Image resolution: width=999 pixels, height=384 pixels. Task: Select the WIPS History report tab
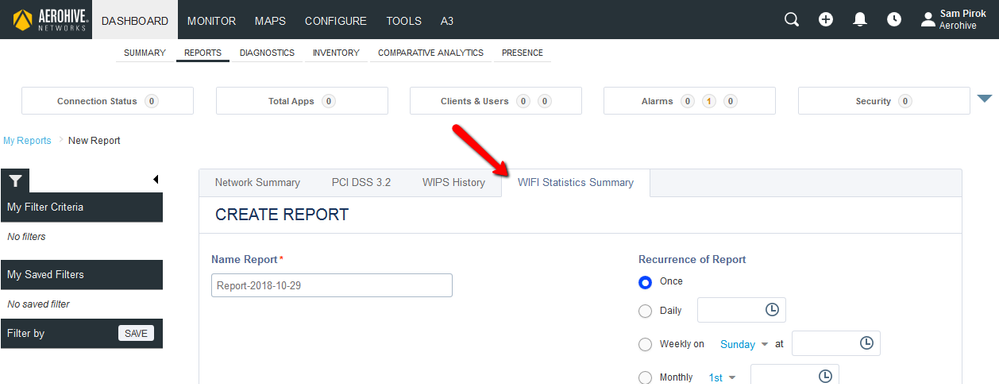(x=454, y=183)
